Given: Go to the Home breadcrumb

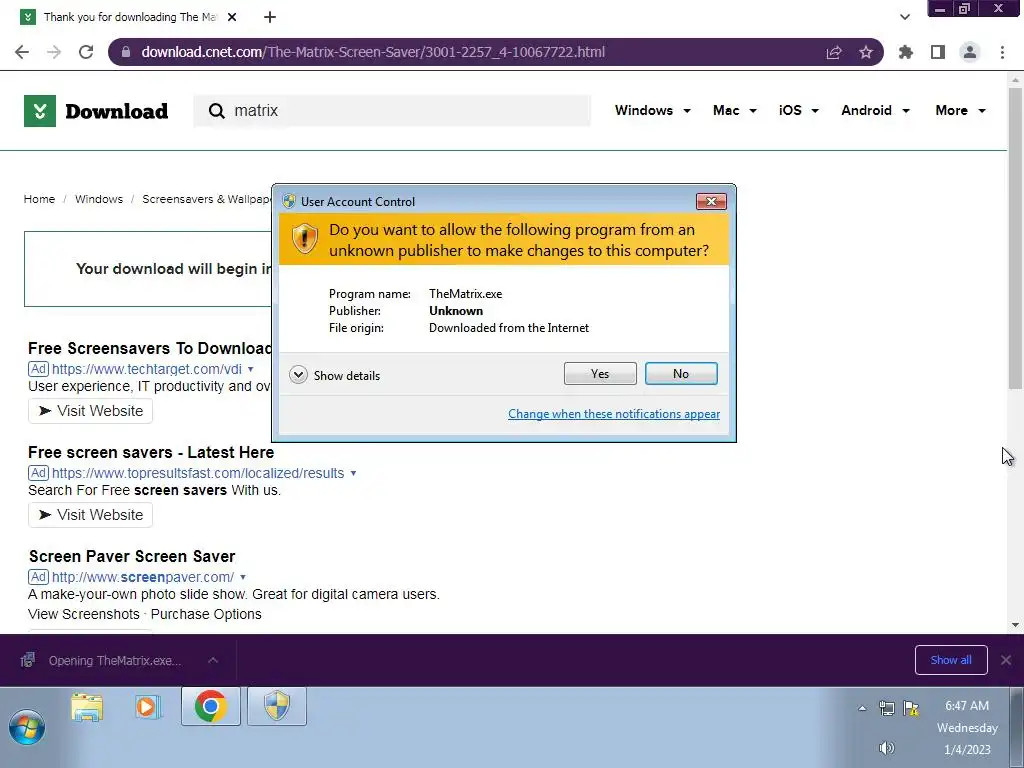Looking at the screenshot, I should [x=39, y=199].
